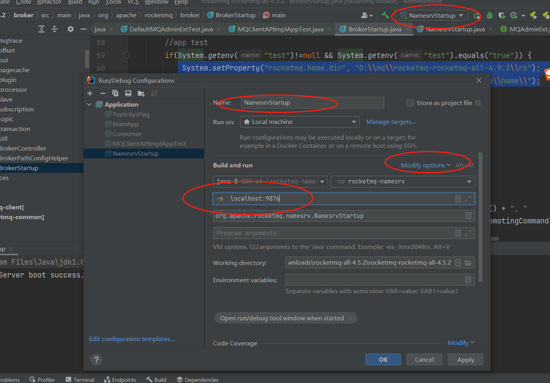Collapse all in project tool window
The width and height of the screenshot is (550, 383).
(x=54, y=29)
